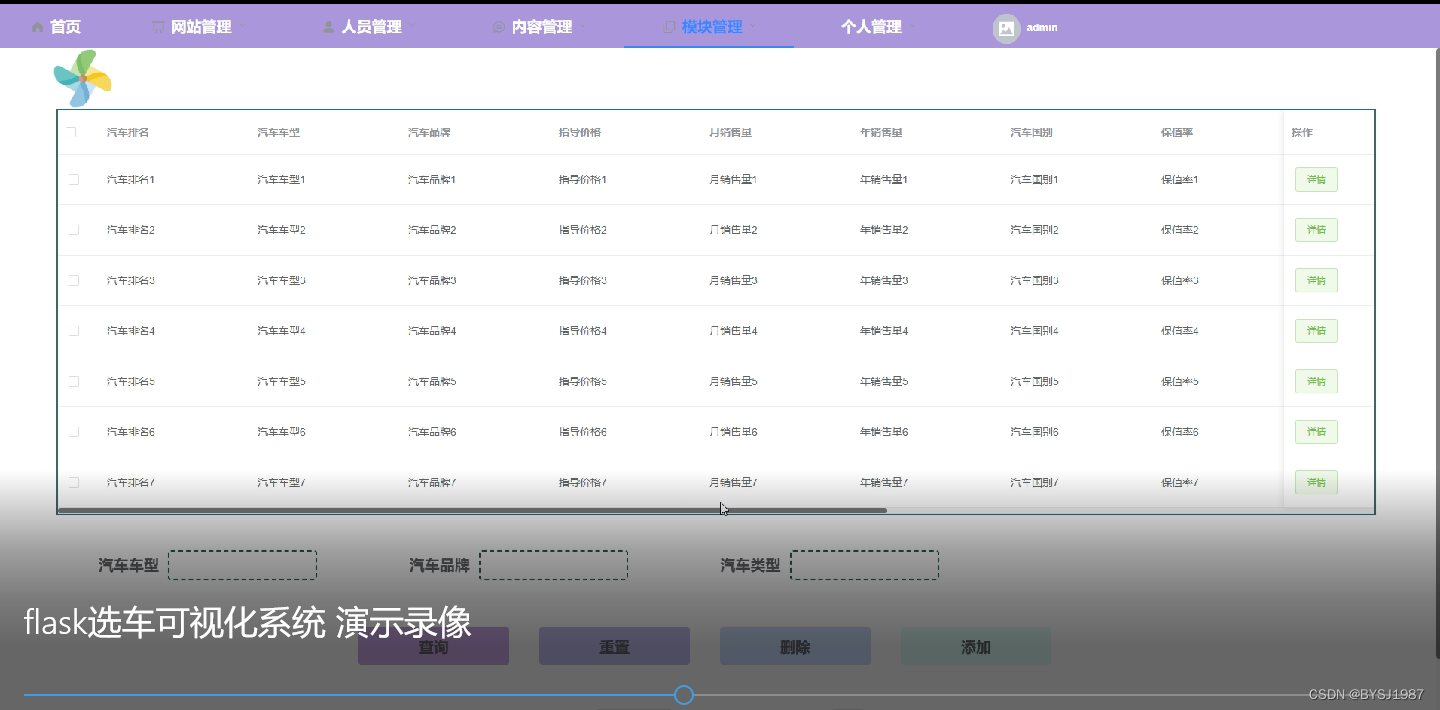Click the 年销售量 column header
The width and height of the screenshot is (1440, 710).
point(881,132)
